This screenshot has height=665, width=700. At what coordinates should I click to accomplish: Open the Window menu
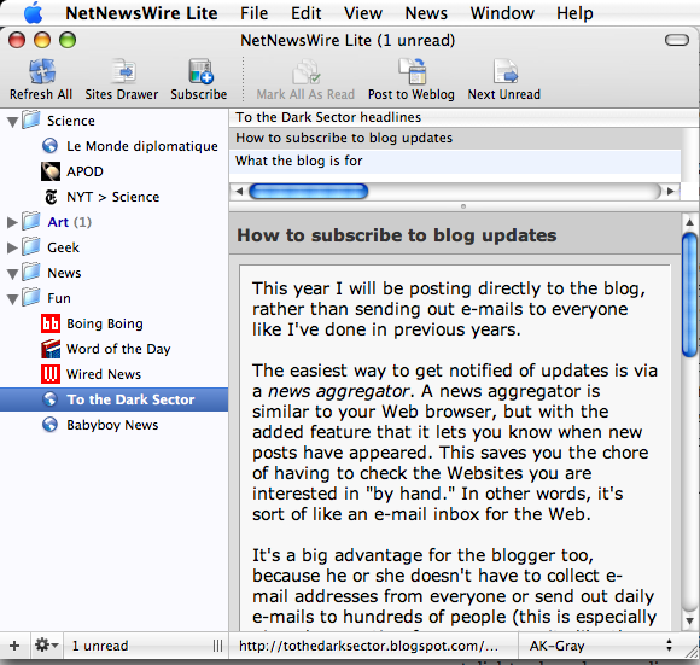(502, 13)
